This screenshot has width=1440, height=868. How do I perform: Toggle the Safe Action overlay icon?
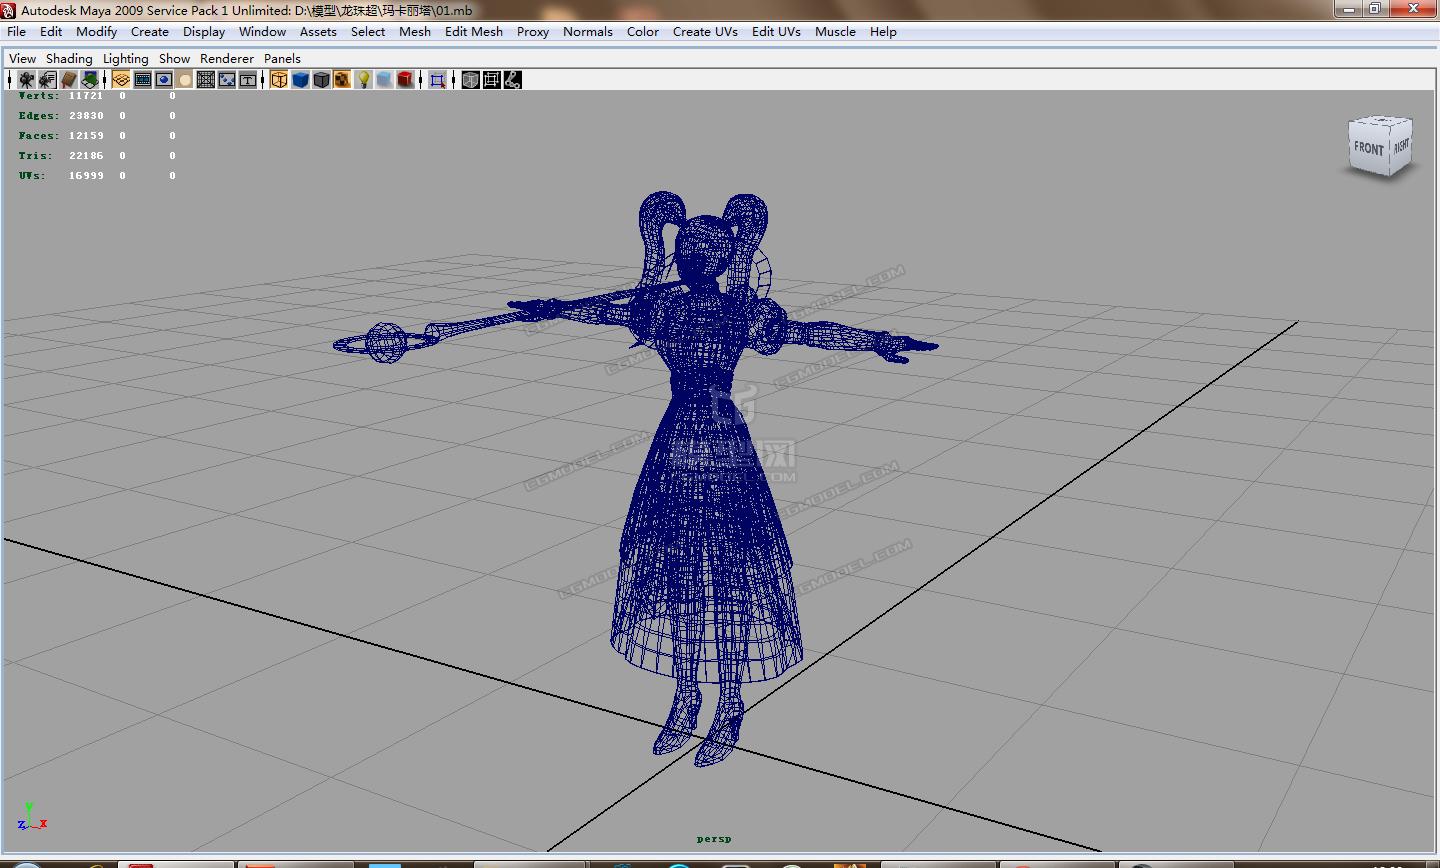(227, 80)
